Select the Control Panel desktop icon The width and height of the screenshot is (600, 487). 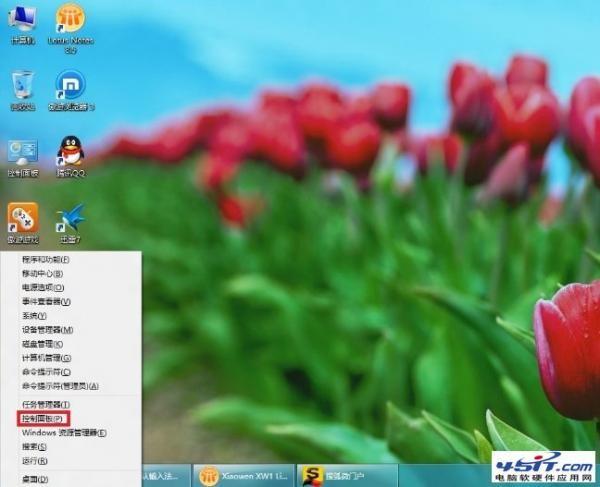click(22, 152)
